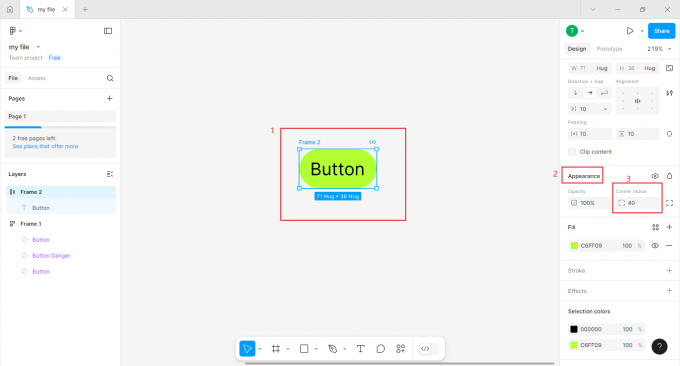Open the blend mode droplet icon
Viewport: 680px width, 366px height.
point(669,176)
